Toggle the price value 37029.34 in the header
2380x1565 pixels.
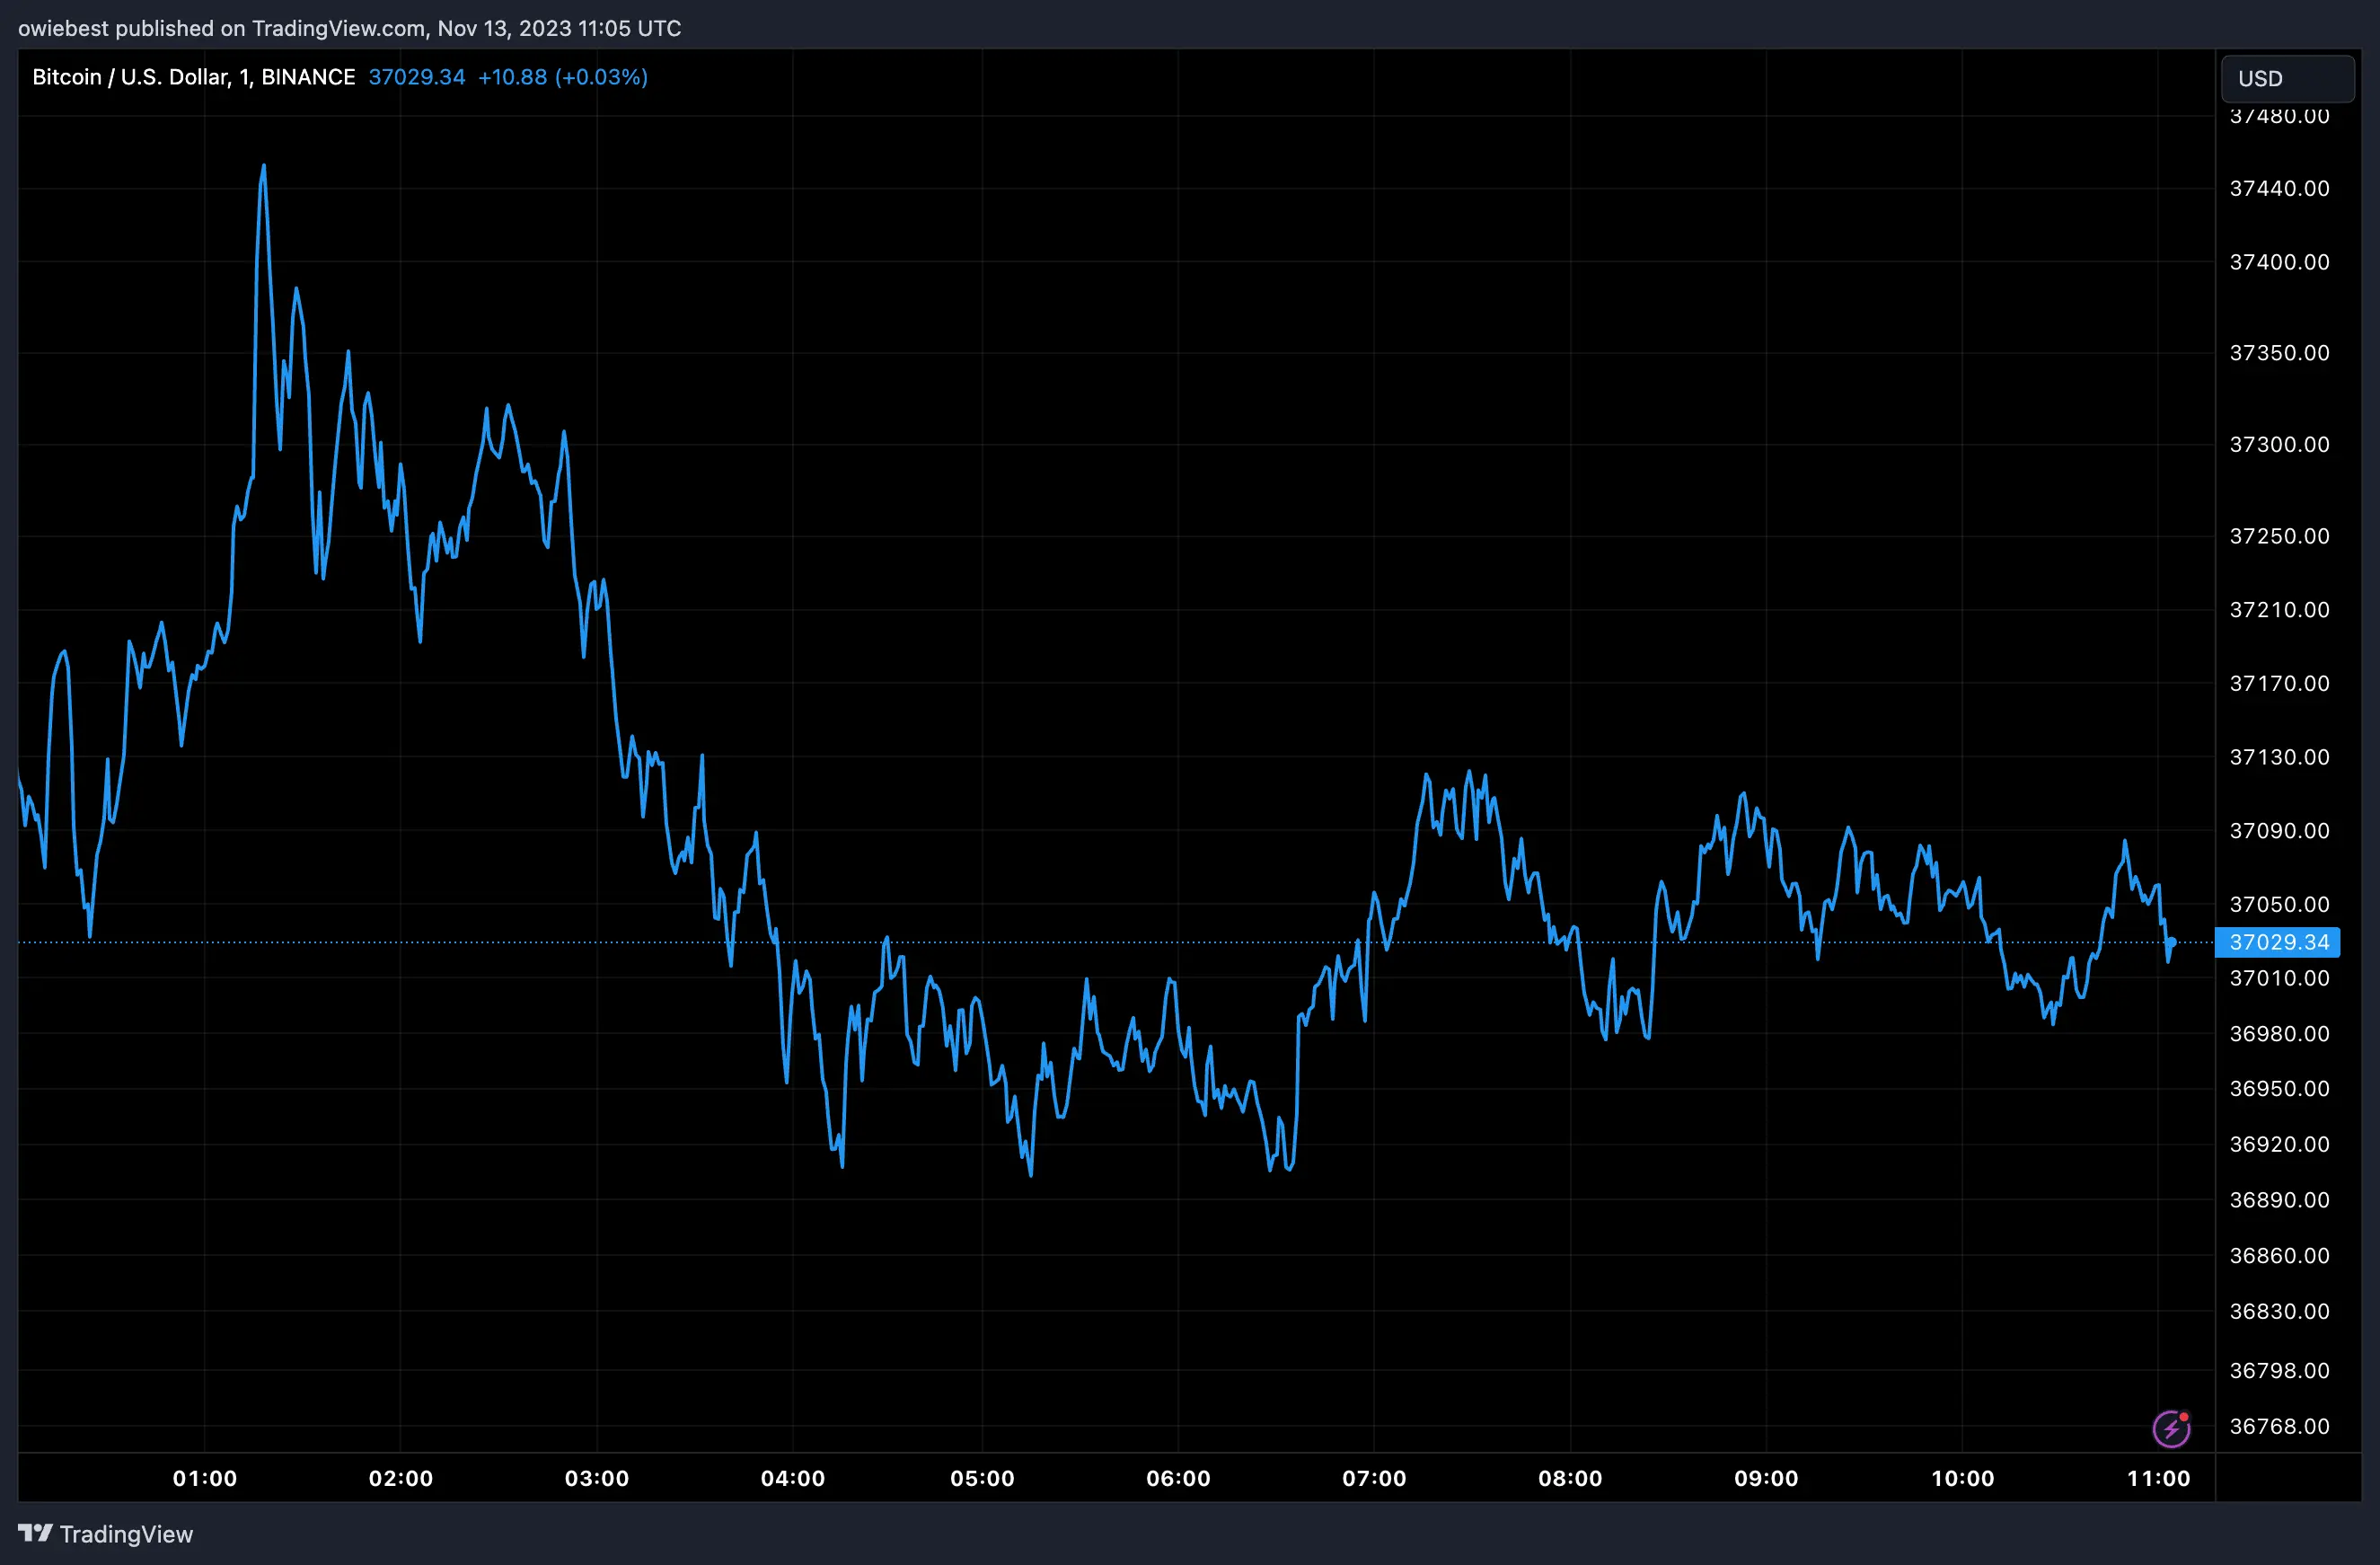pos(416,77)
